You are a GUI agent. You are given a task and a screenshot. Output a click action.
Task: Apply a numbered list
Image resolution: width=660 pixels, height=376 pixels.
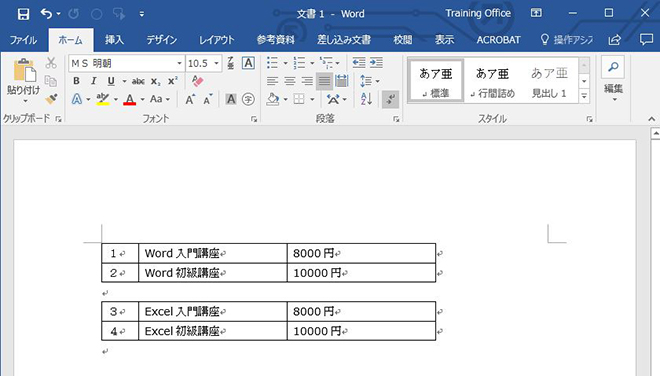pos(299,63)
